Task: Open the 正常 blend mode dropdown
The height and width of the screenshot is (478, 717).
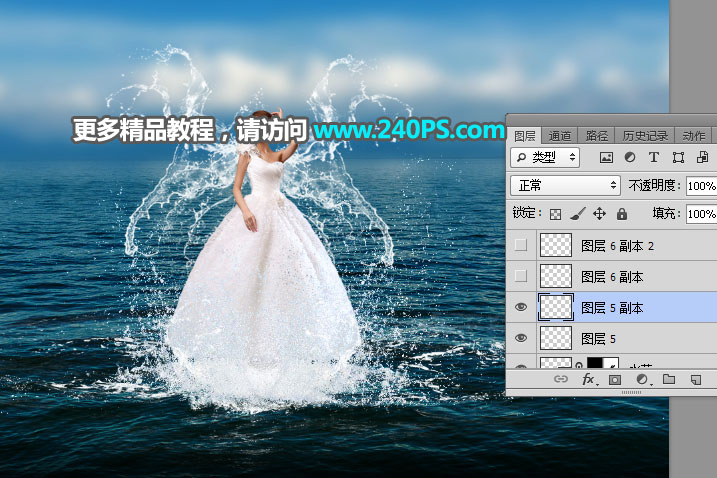Action: 565,186
